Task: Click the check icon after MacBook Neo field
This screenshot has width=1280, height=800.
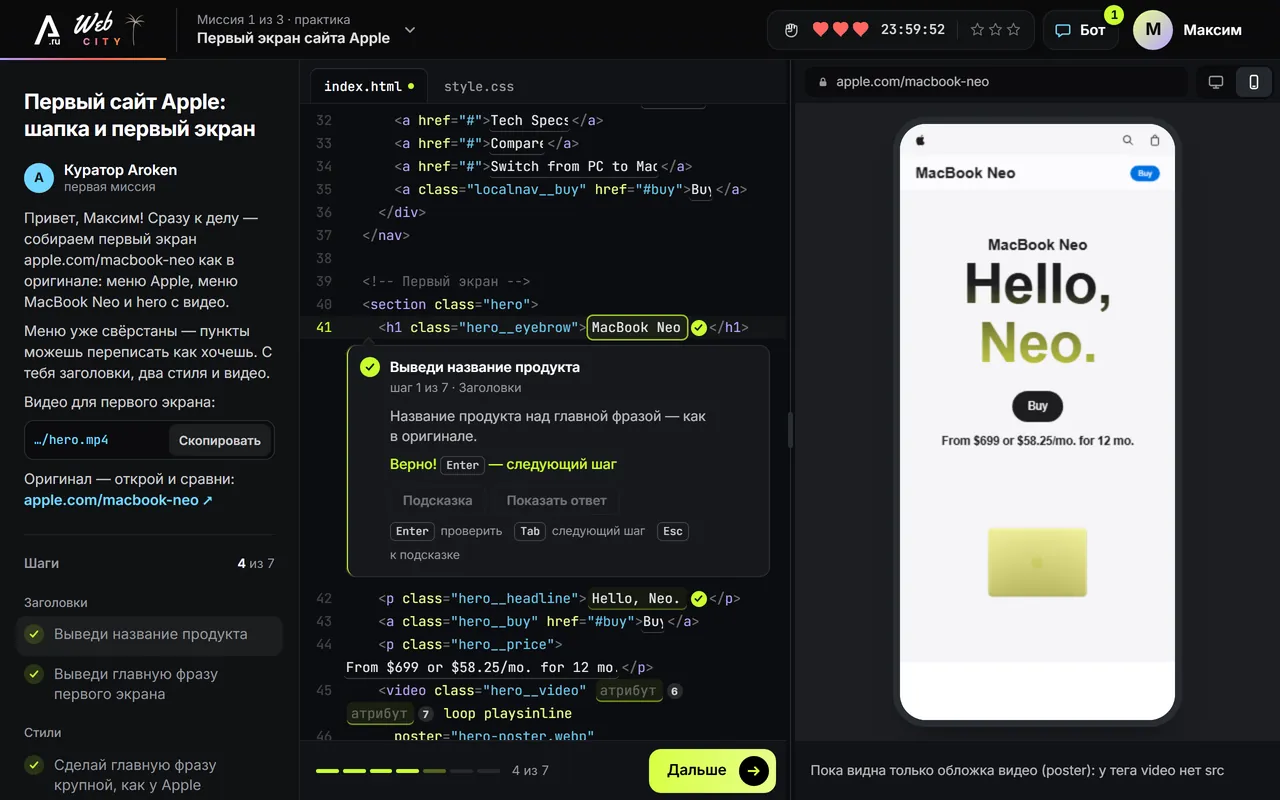Action: pyautogui.click(x=699, y=327)
